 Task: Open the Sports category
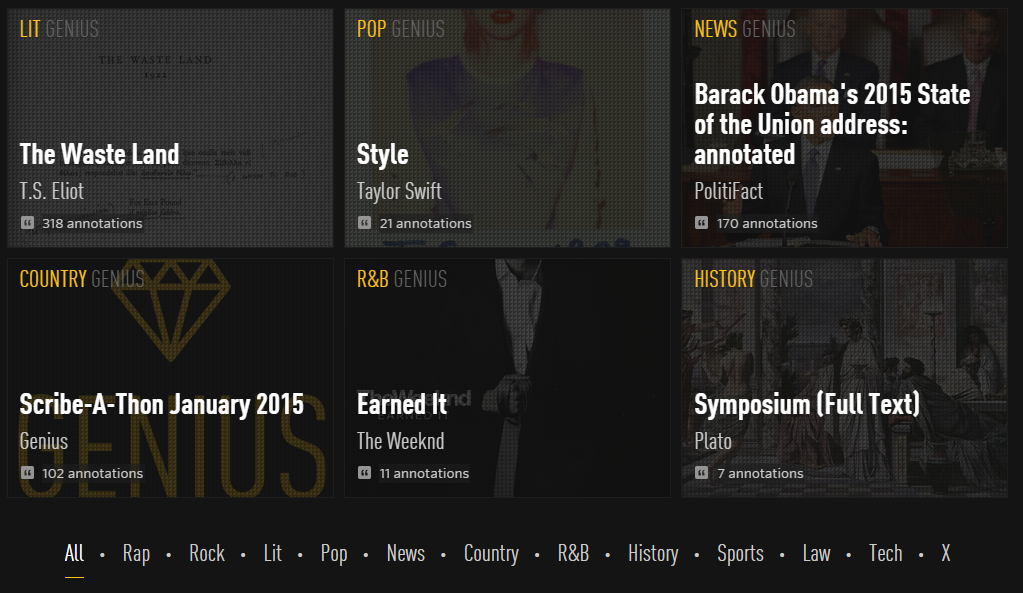[x=741, y=553]
